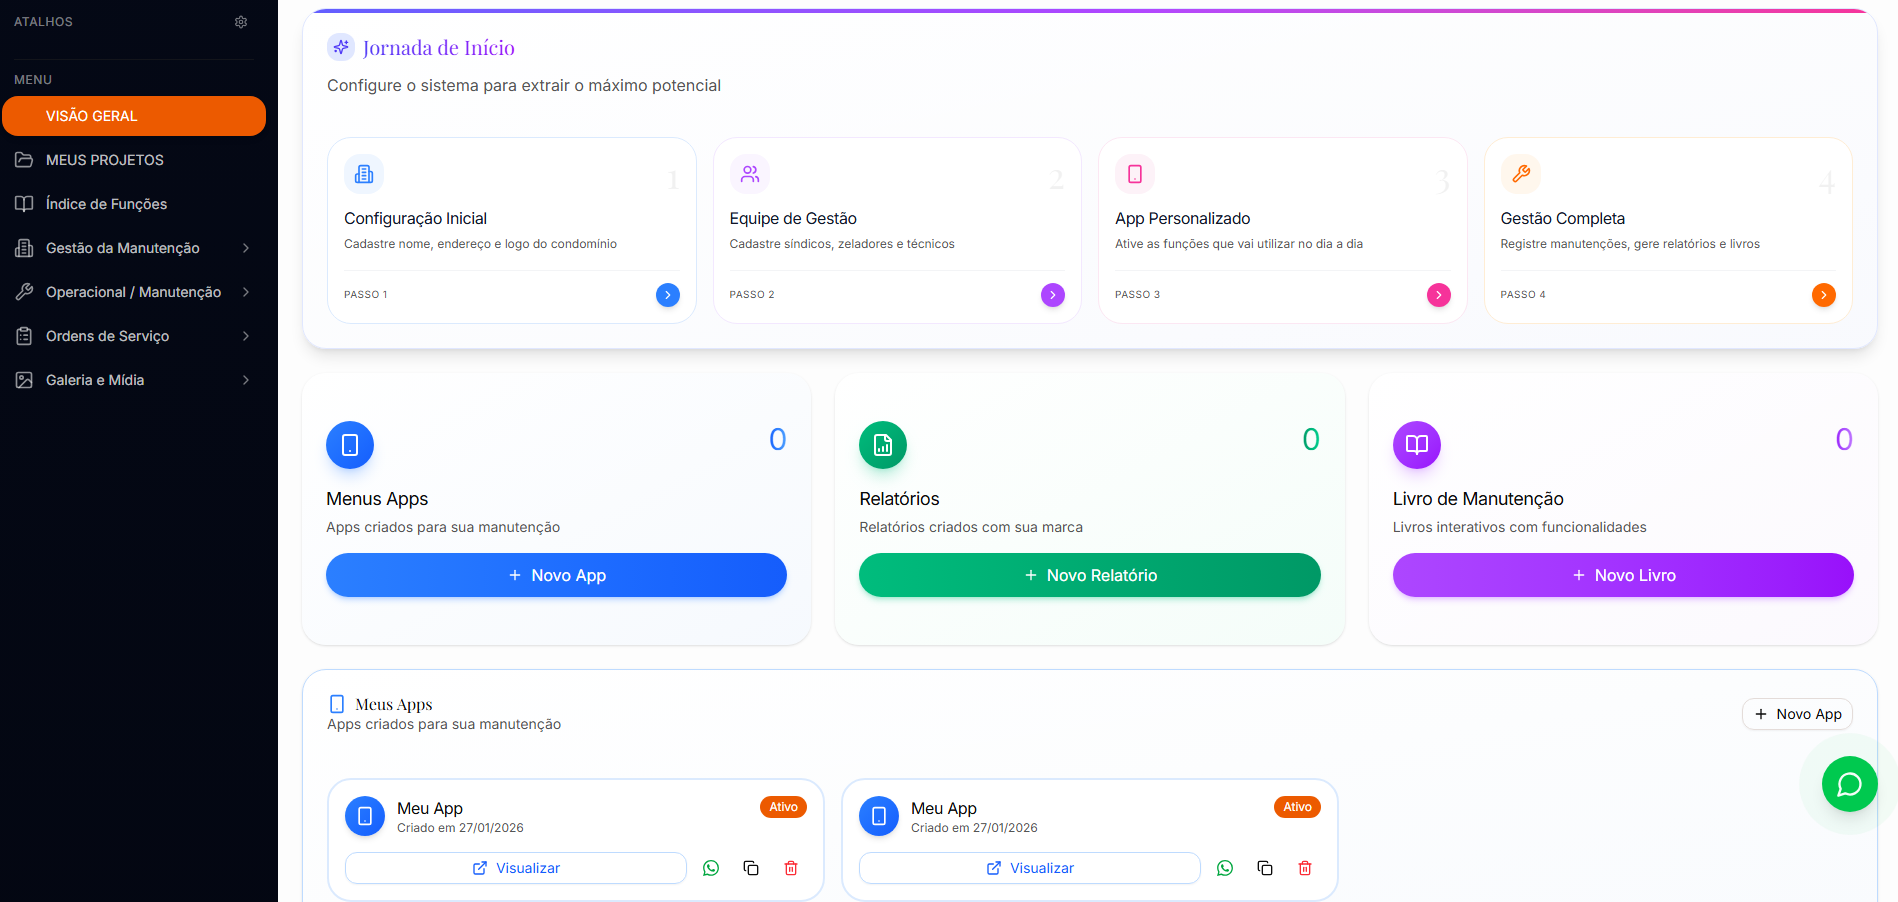Click Novo App in Meus Apps header

[1798, 714]
